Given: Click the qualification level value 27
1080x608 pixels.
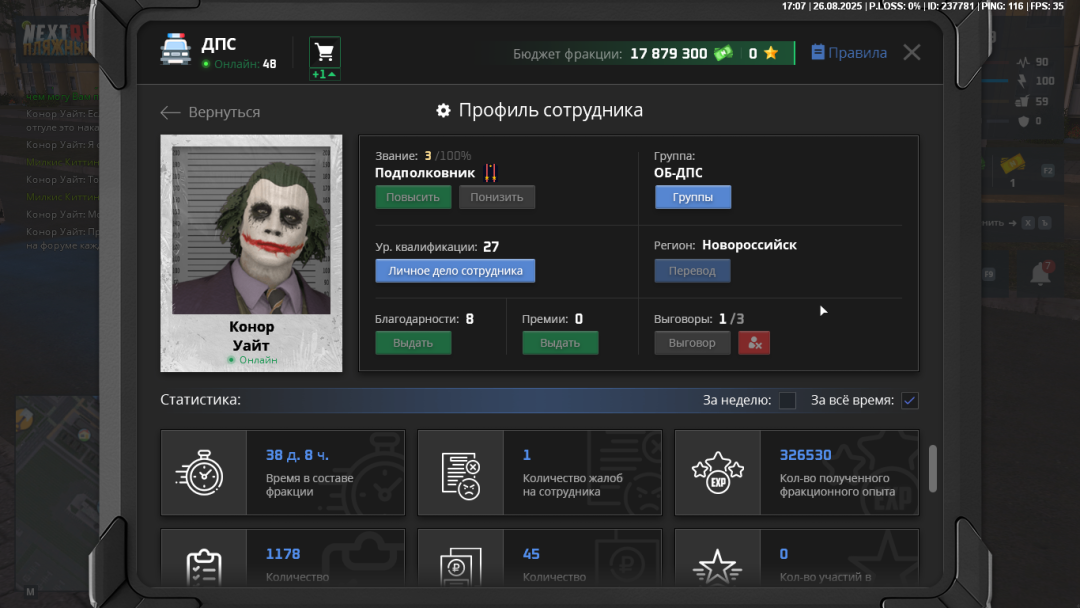Looking at the screenshot, I should pos(491,247).
